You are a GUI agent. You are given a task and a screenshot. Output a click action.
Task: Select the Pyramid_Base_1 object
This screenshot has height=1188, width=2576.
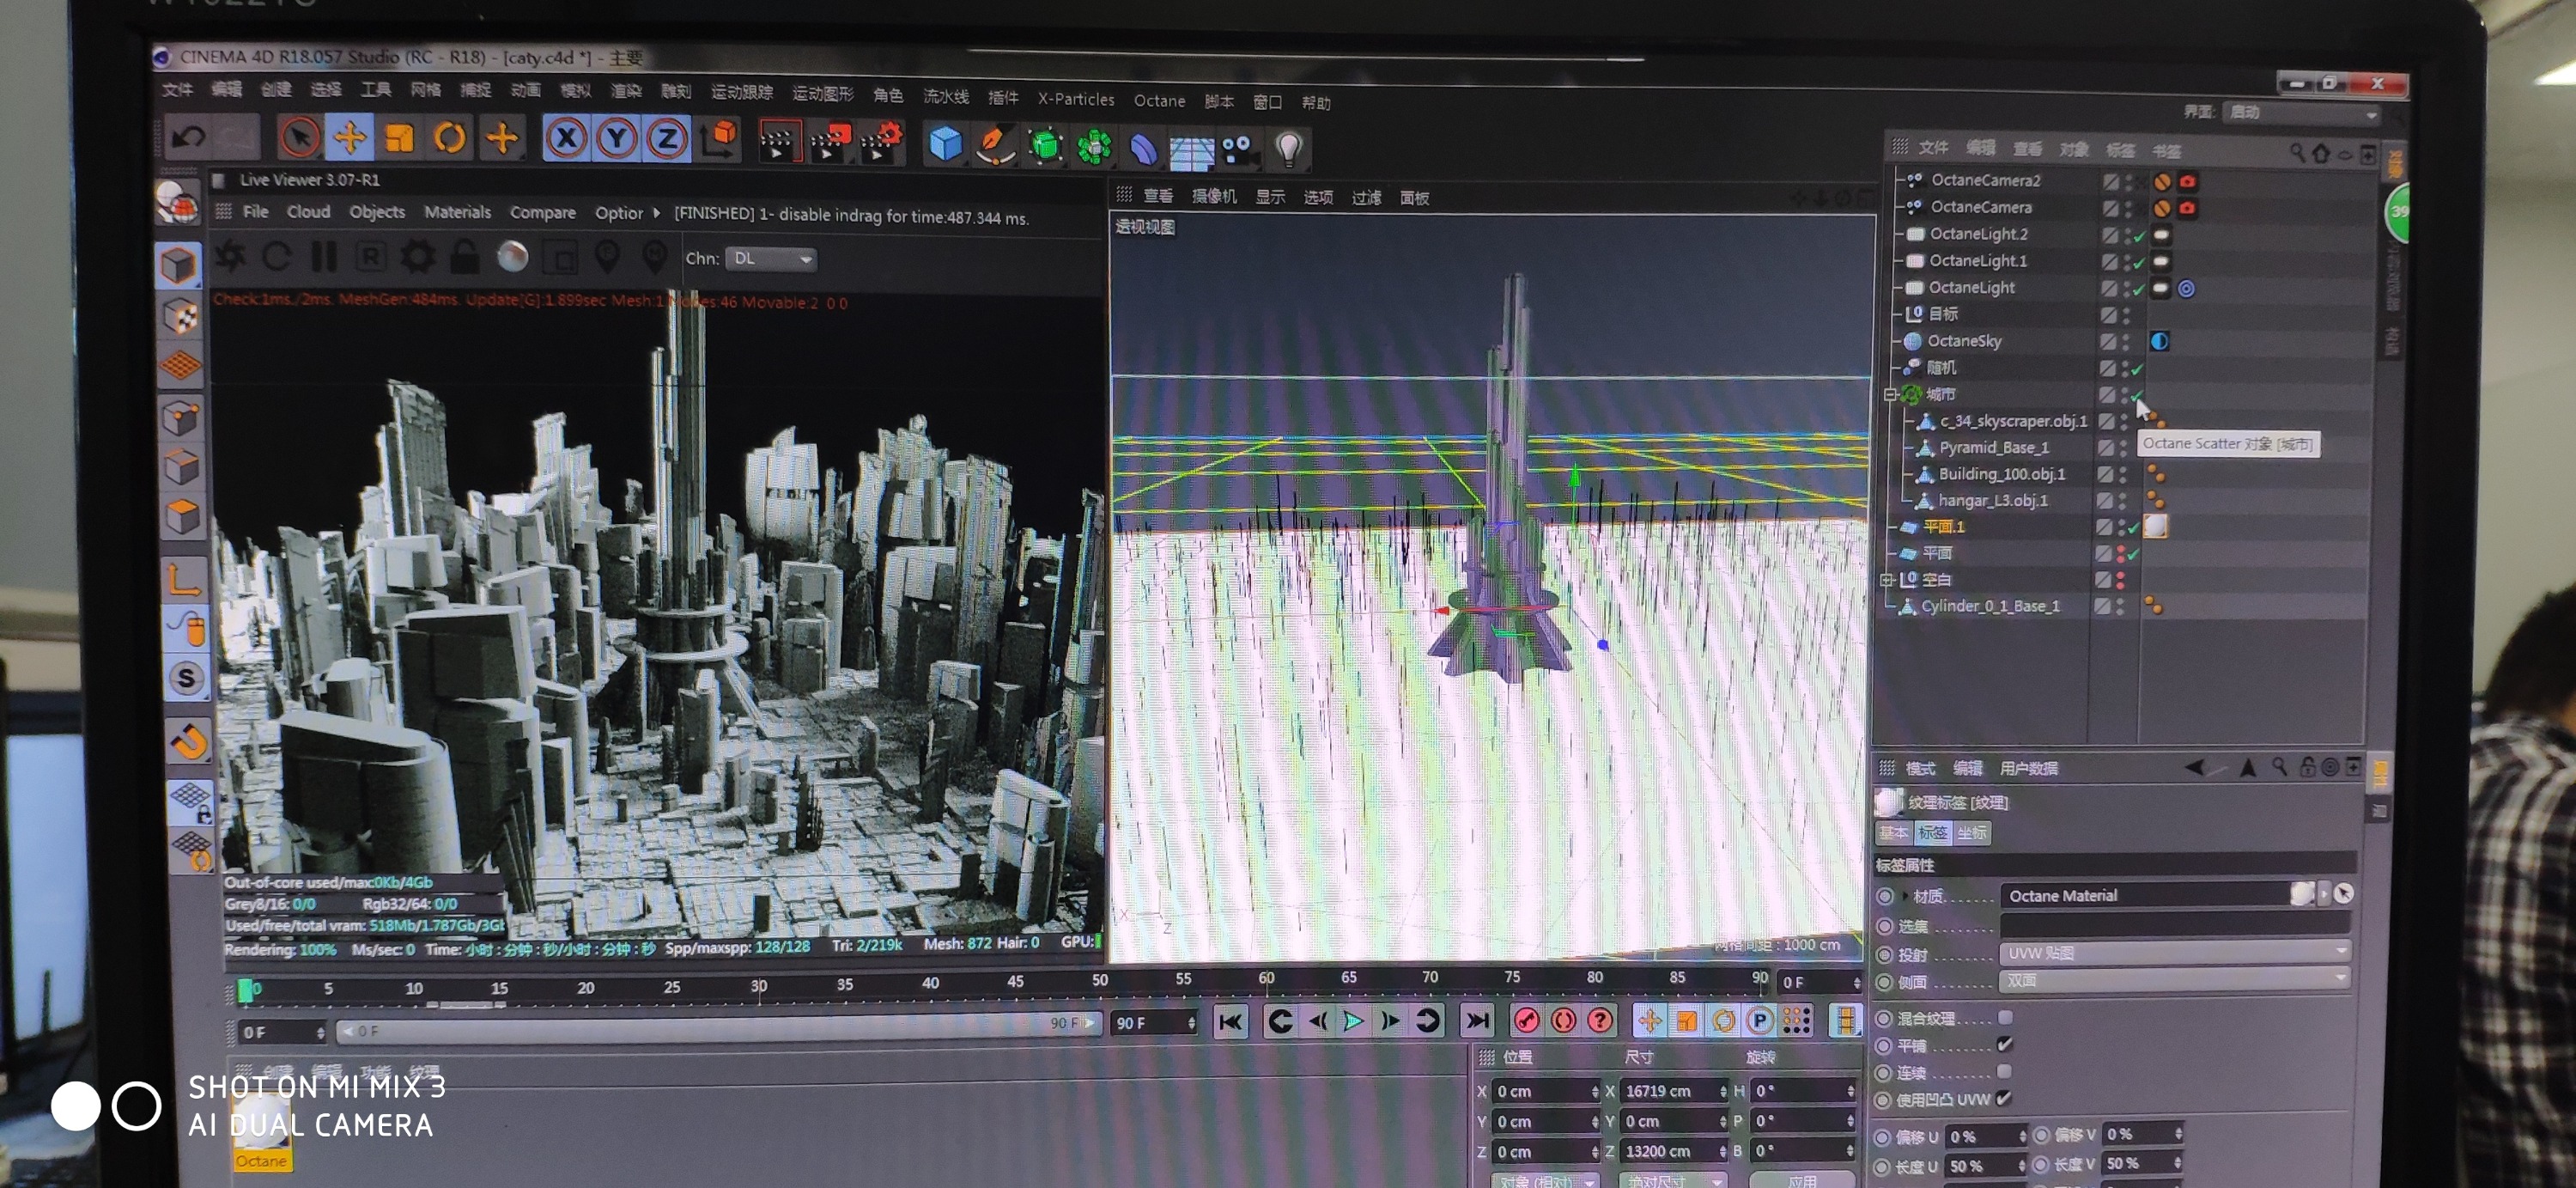point(1993,448)
